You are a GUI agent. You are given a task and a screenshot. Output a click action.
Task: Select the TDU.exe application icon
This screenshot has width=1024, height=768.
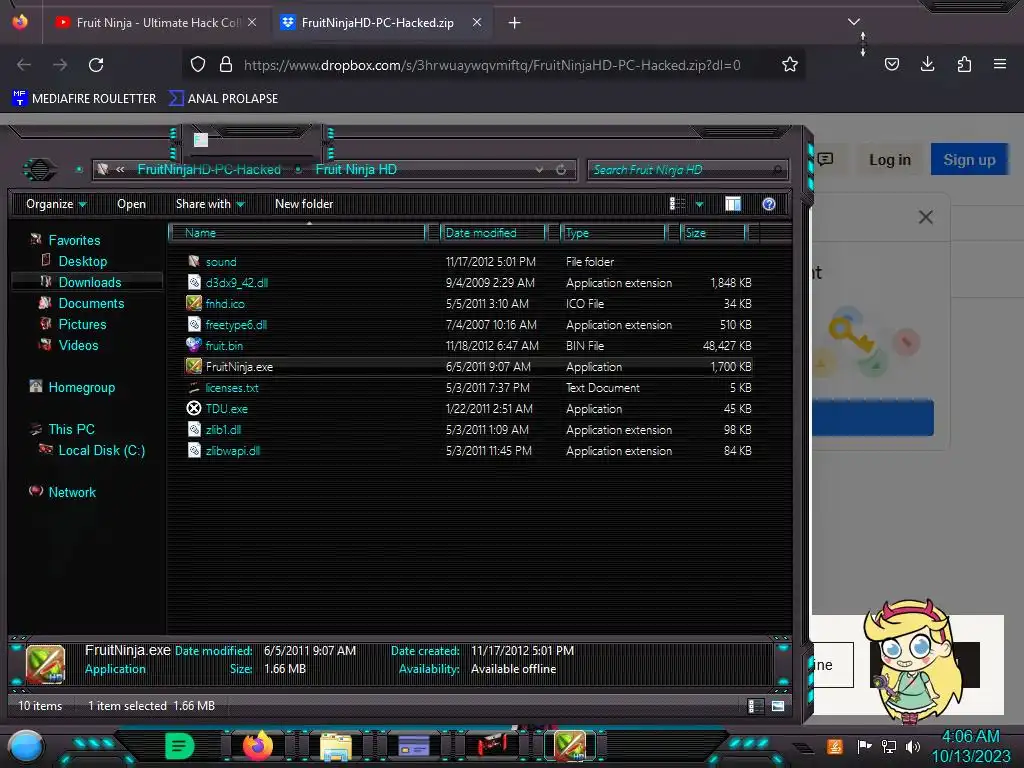point(194,408)
